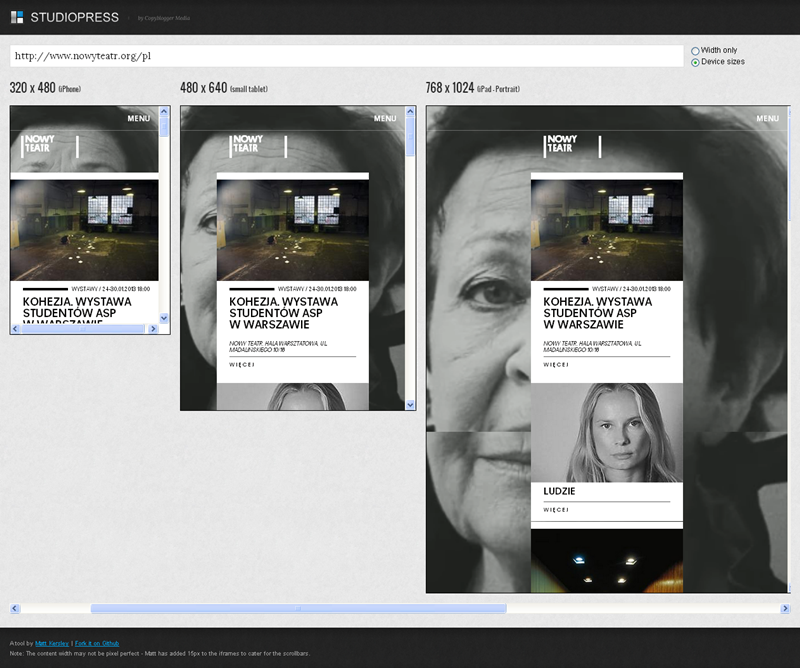
Task: Click the Nowy Teatr logo in iPhone preview
Action: (41, 146)
